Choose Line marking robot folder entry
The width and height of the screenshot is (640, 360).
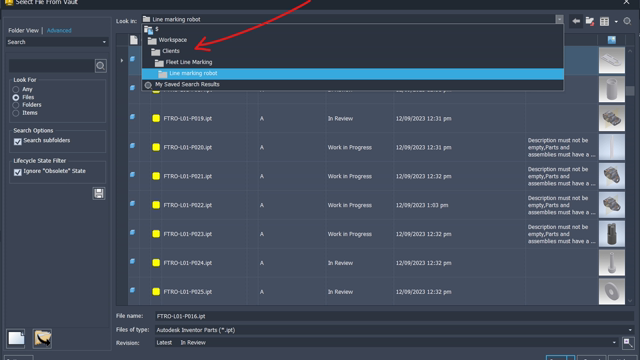(353, 73)
